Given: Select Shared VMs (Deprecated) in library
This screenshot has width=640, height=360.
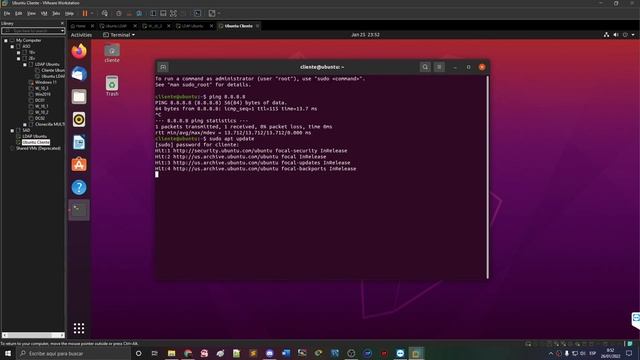Looking at the screenshot, I should [38, 148].
